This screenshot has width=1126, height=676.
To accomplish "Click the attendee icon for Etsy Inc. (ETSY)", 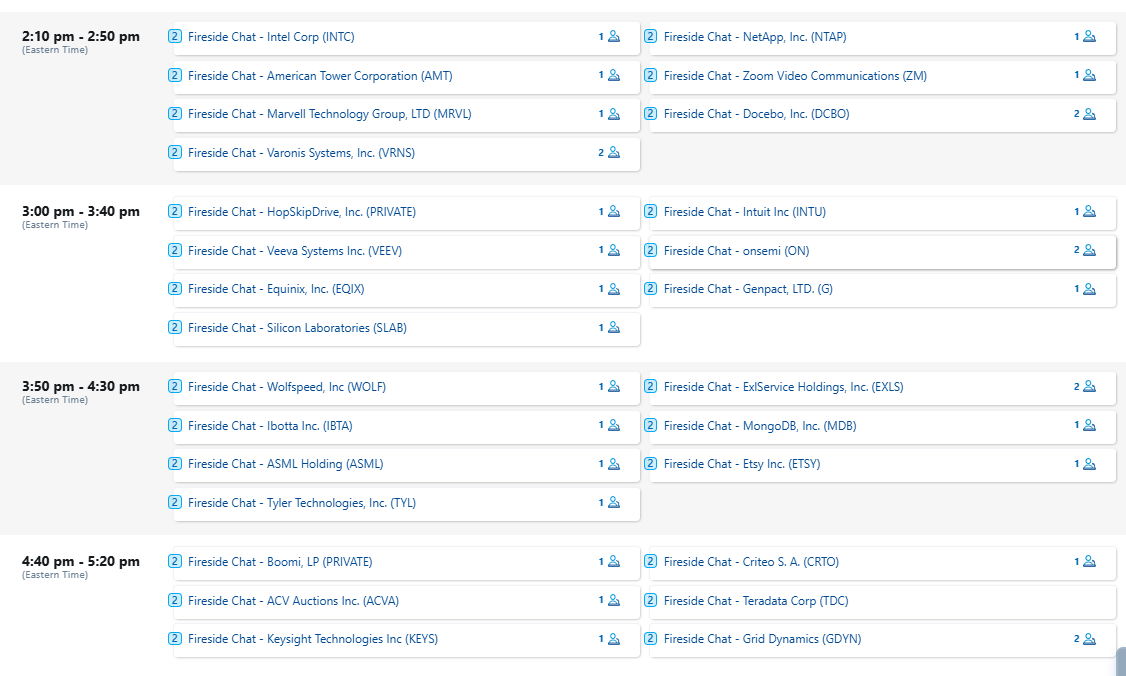I will pyautogui.click(x=1089, y=464).
